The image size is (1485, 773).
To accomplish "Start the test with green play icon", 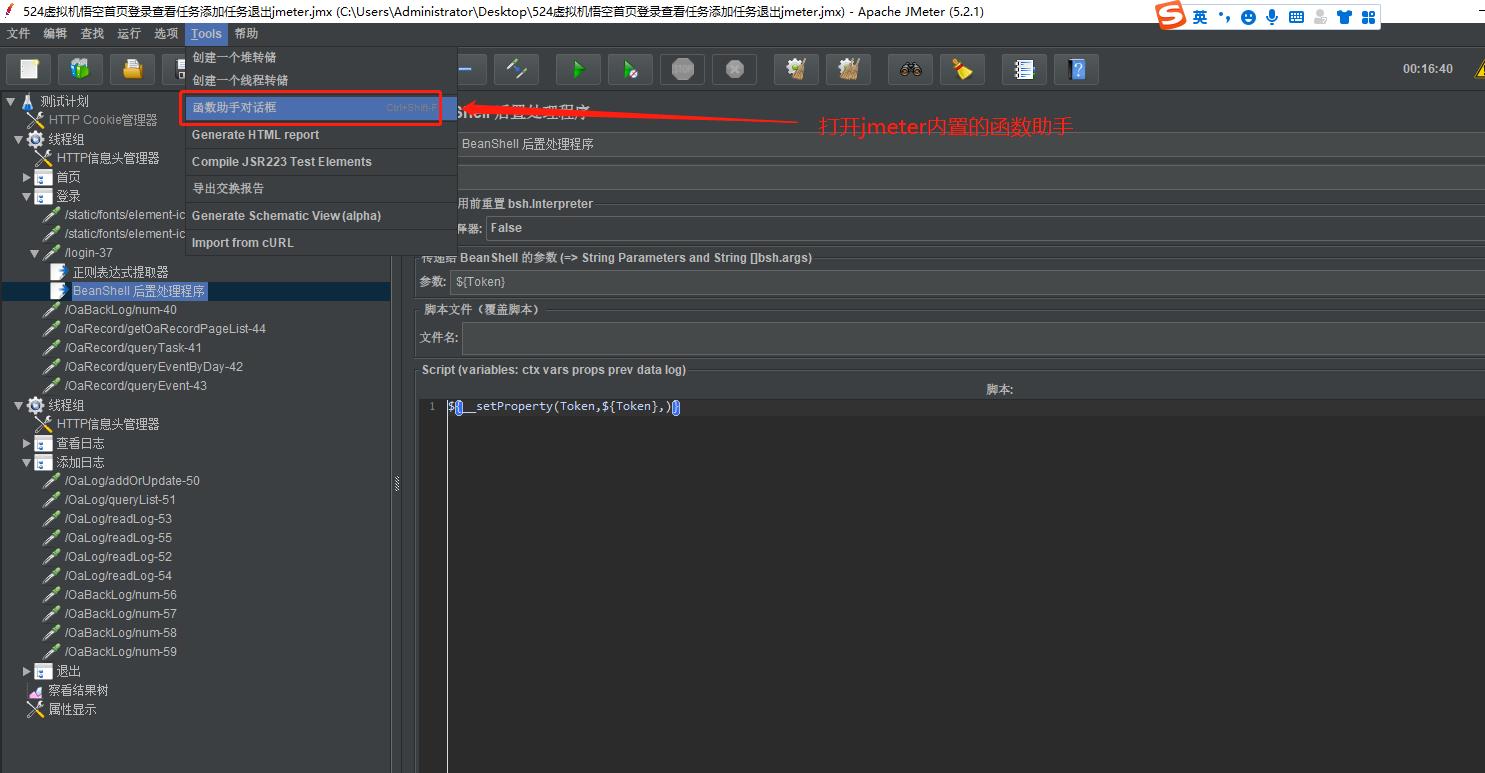I will click(578, 69).
